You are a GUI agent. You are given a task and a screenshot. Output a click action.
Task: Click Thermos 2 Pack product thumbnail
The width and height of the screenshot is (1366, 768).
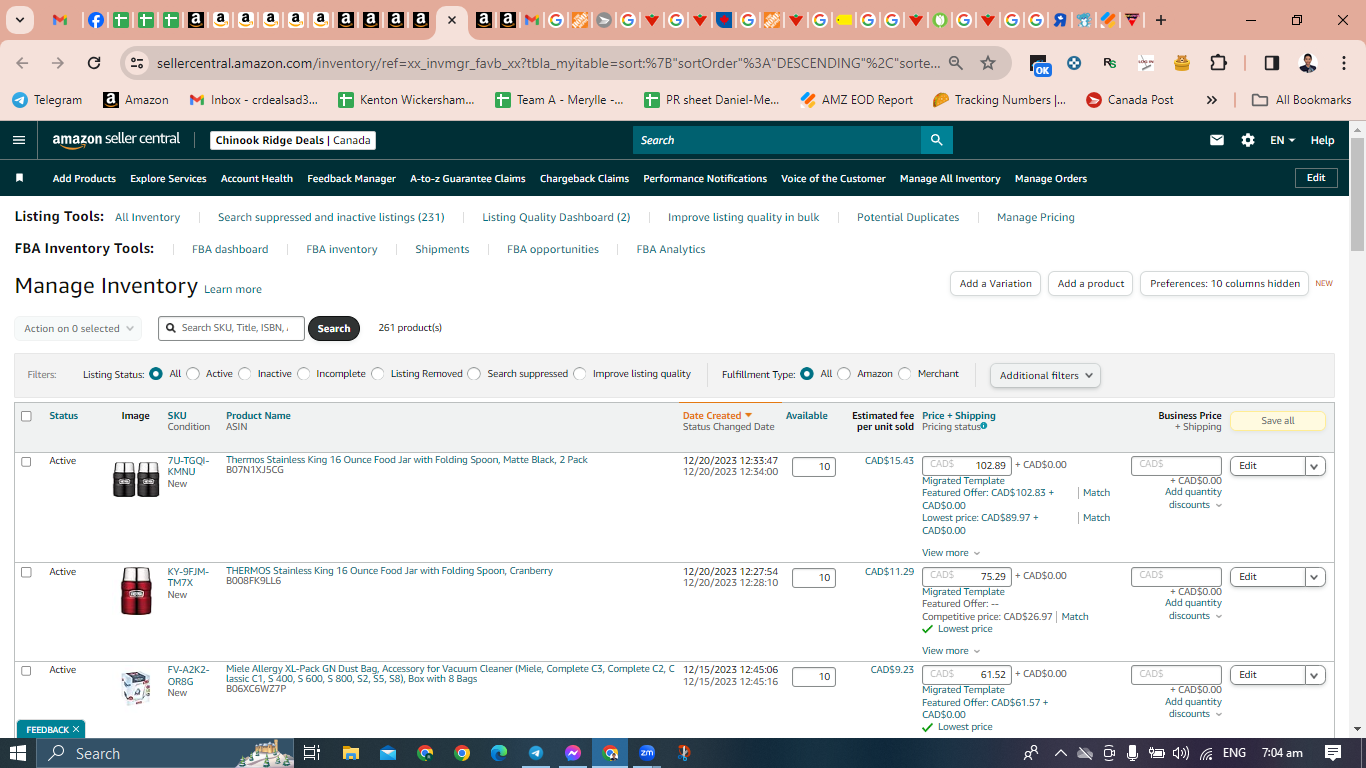pos(136,479)
